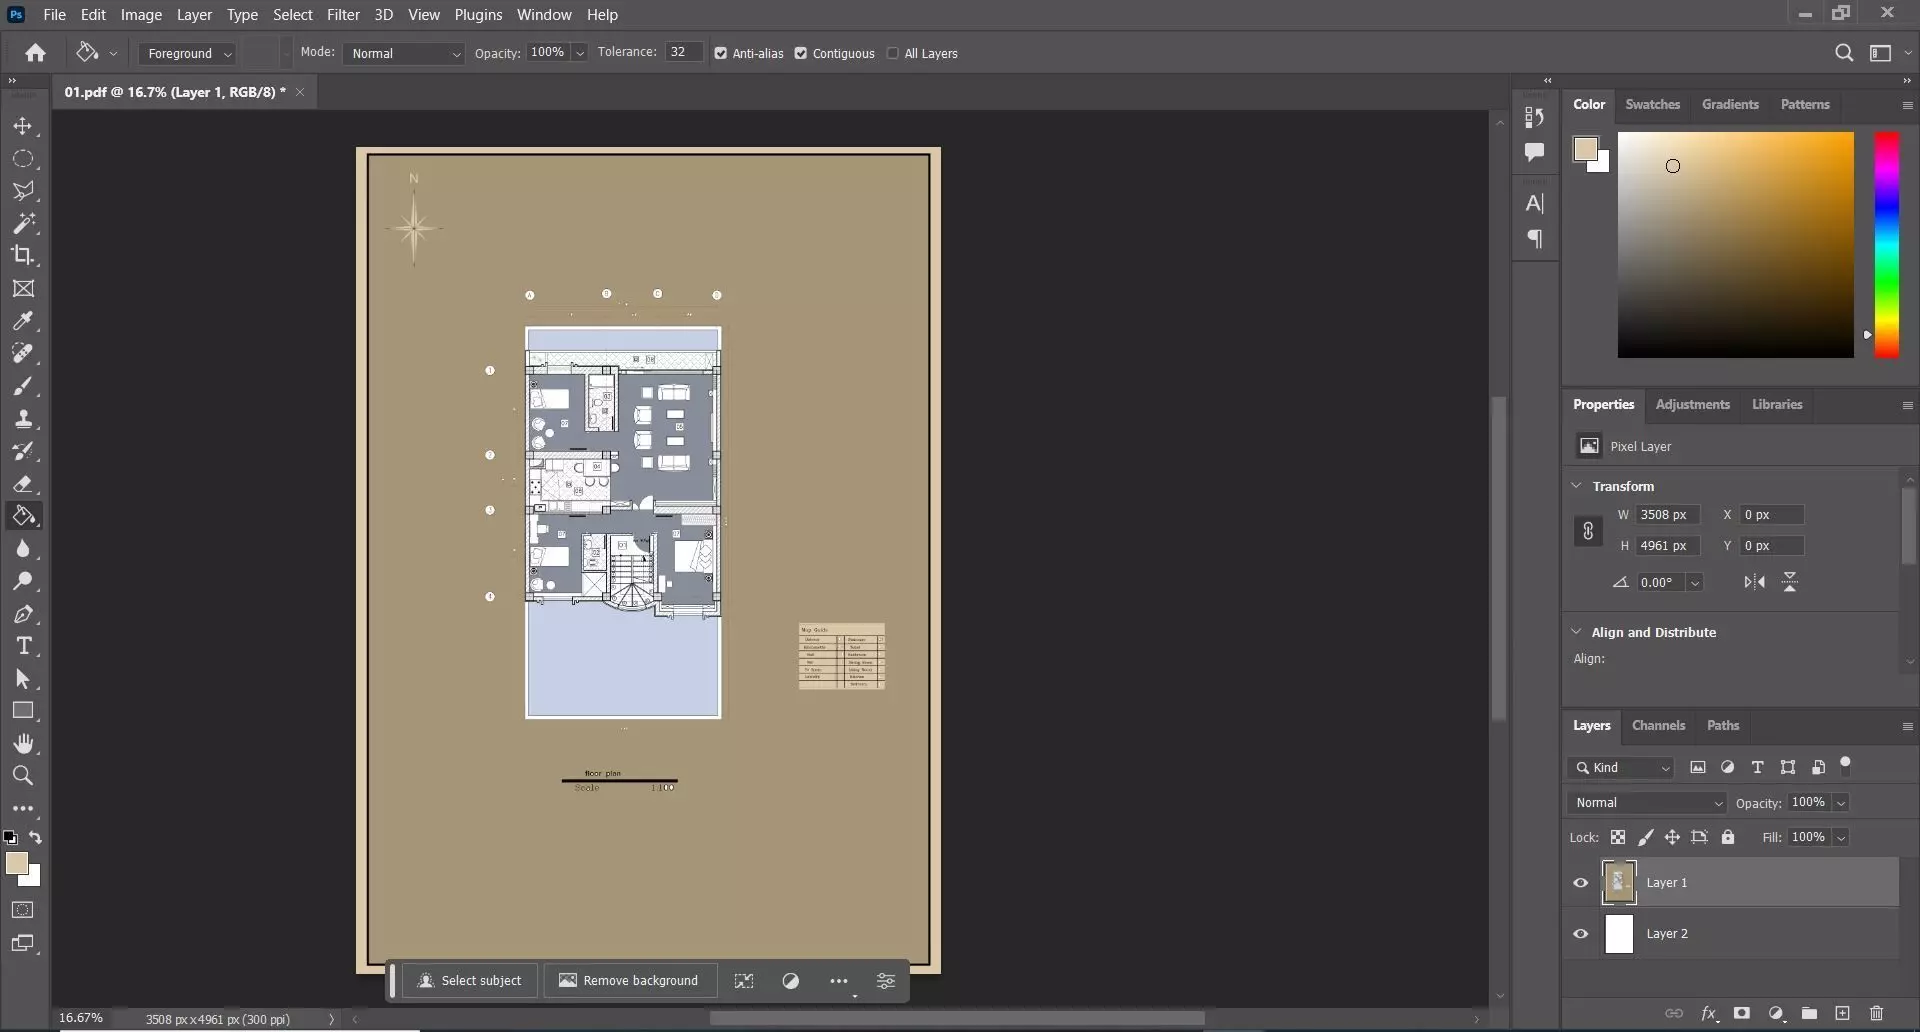Open the layer Kind filter dropdown
Image resolution: width=1920 pixels, height=1032 pixels.
coord(1620,767)
